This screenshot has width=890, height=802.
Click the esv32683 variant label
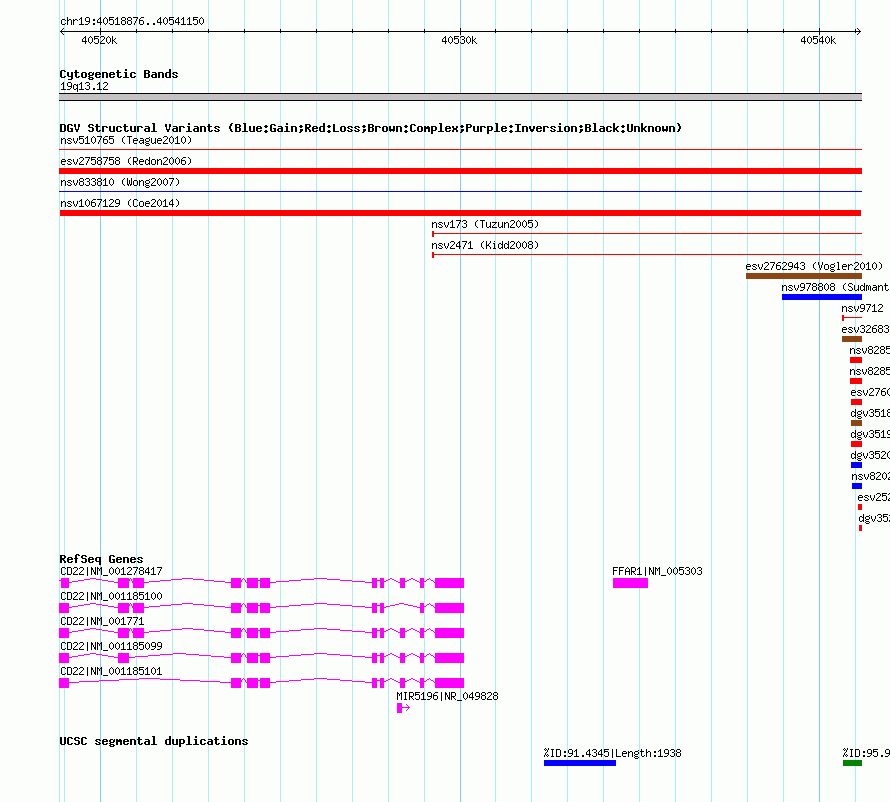point(865,329)
